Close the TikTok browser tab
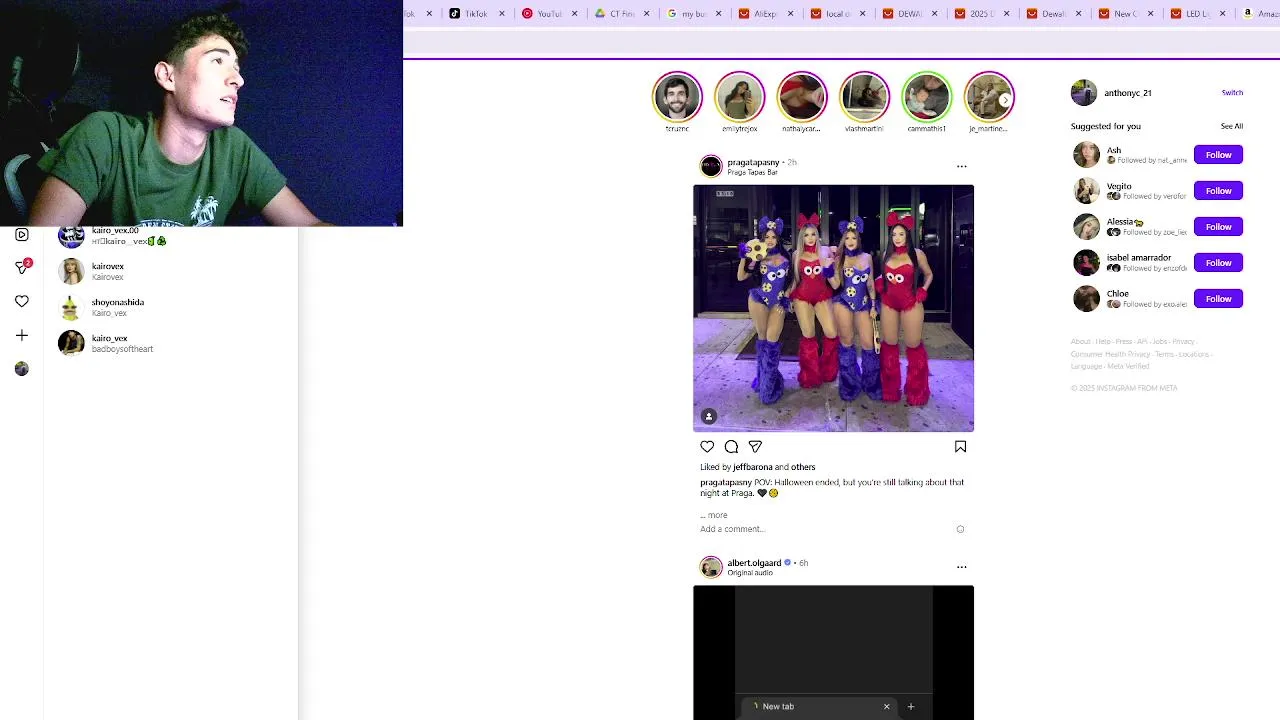Image resolution: width=1280 pixels, height=720 pixels. 502,14
